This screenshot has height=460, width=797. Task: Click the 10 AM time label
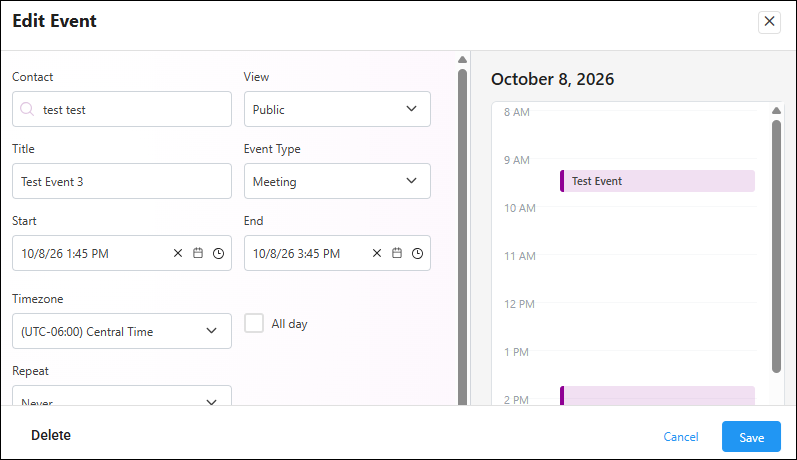[x=519, y=208]
